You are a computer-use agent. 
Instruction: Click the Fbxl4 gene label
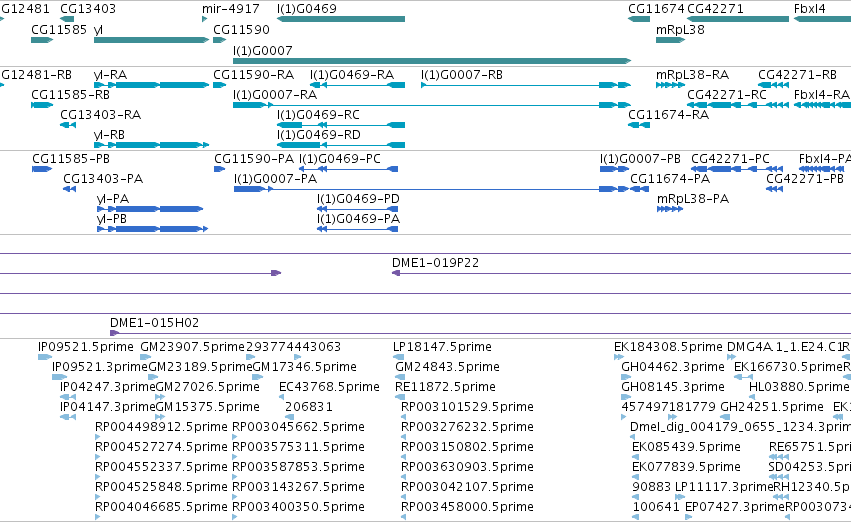point(809,9)
